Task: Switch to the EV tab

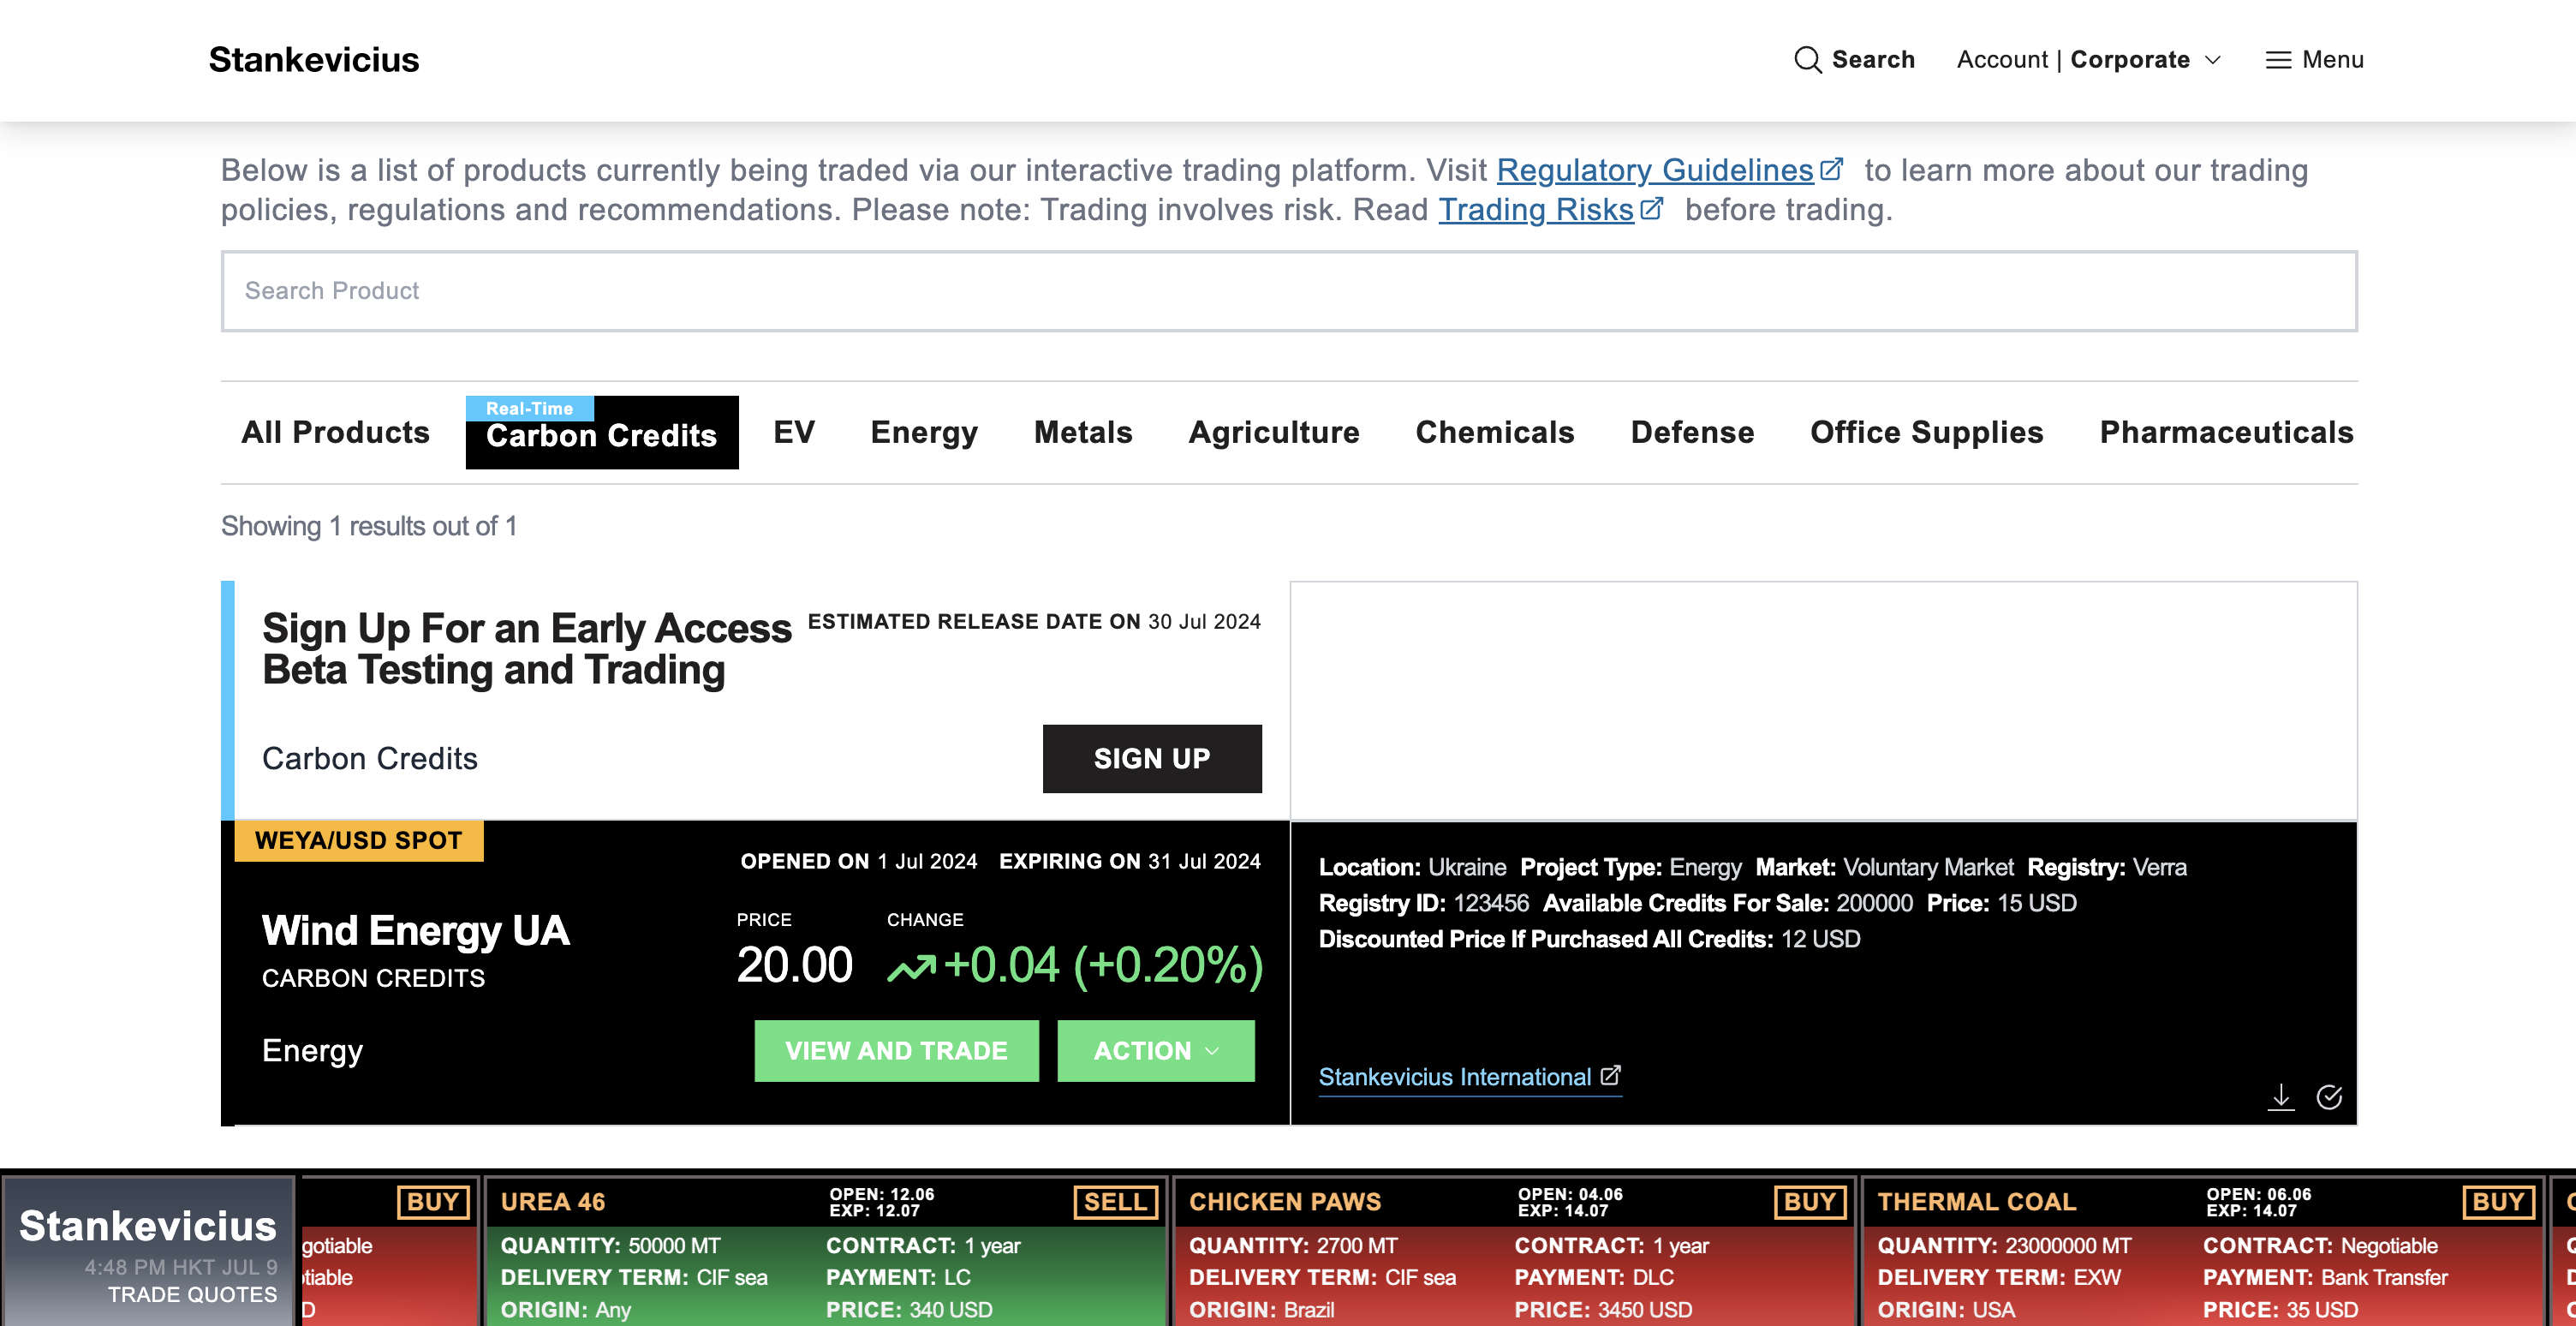Action: pos(794,432)
